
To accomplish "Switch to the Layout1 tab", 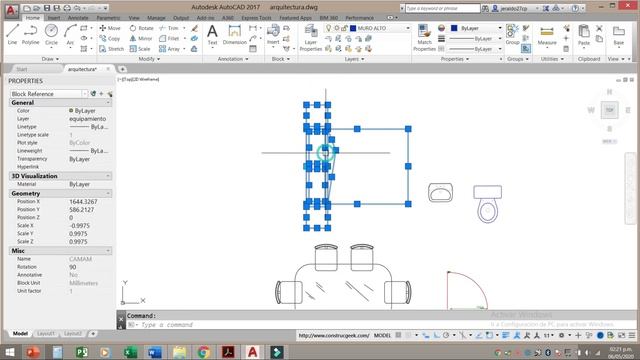I will 45,333.
